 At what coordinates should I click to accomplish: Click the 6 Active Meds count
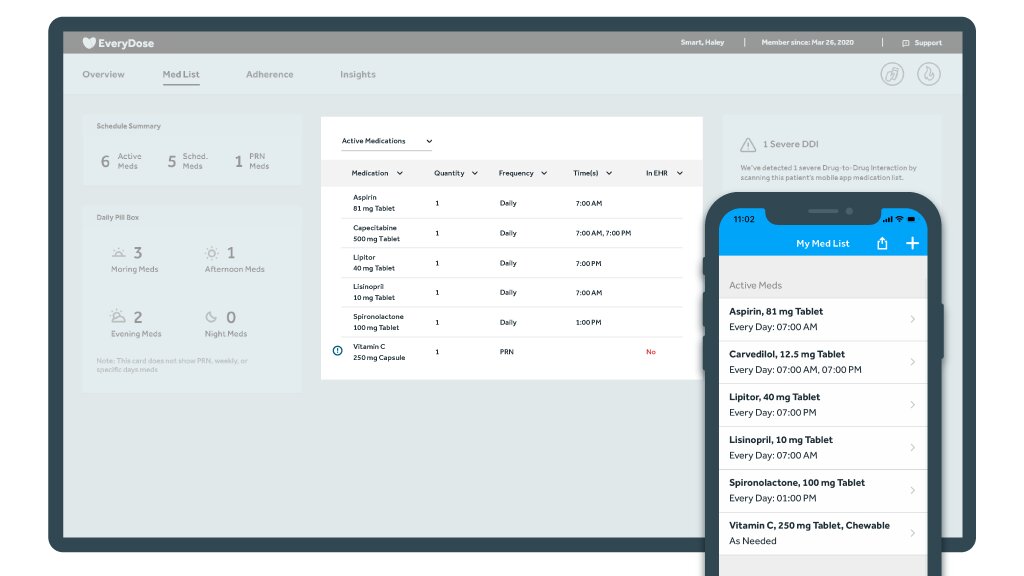pos(121,161)
